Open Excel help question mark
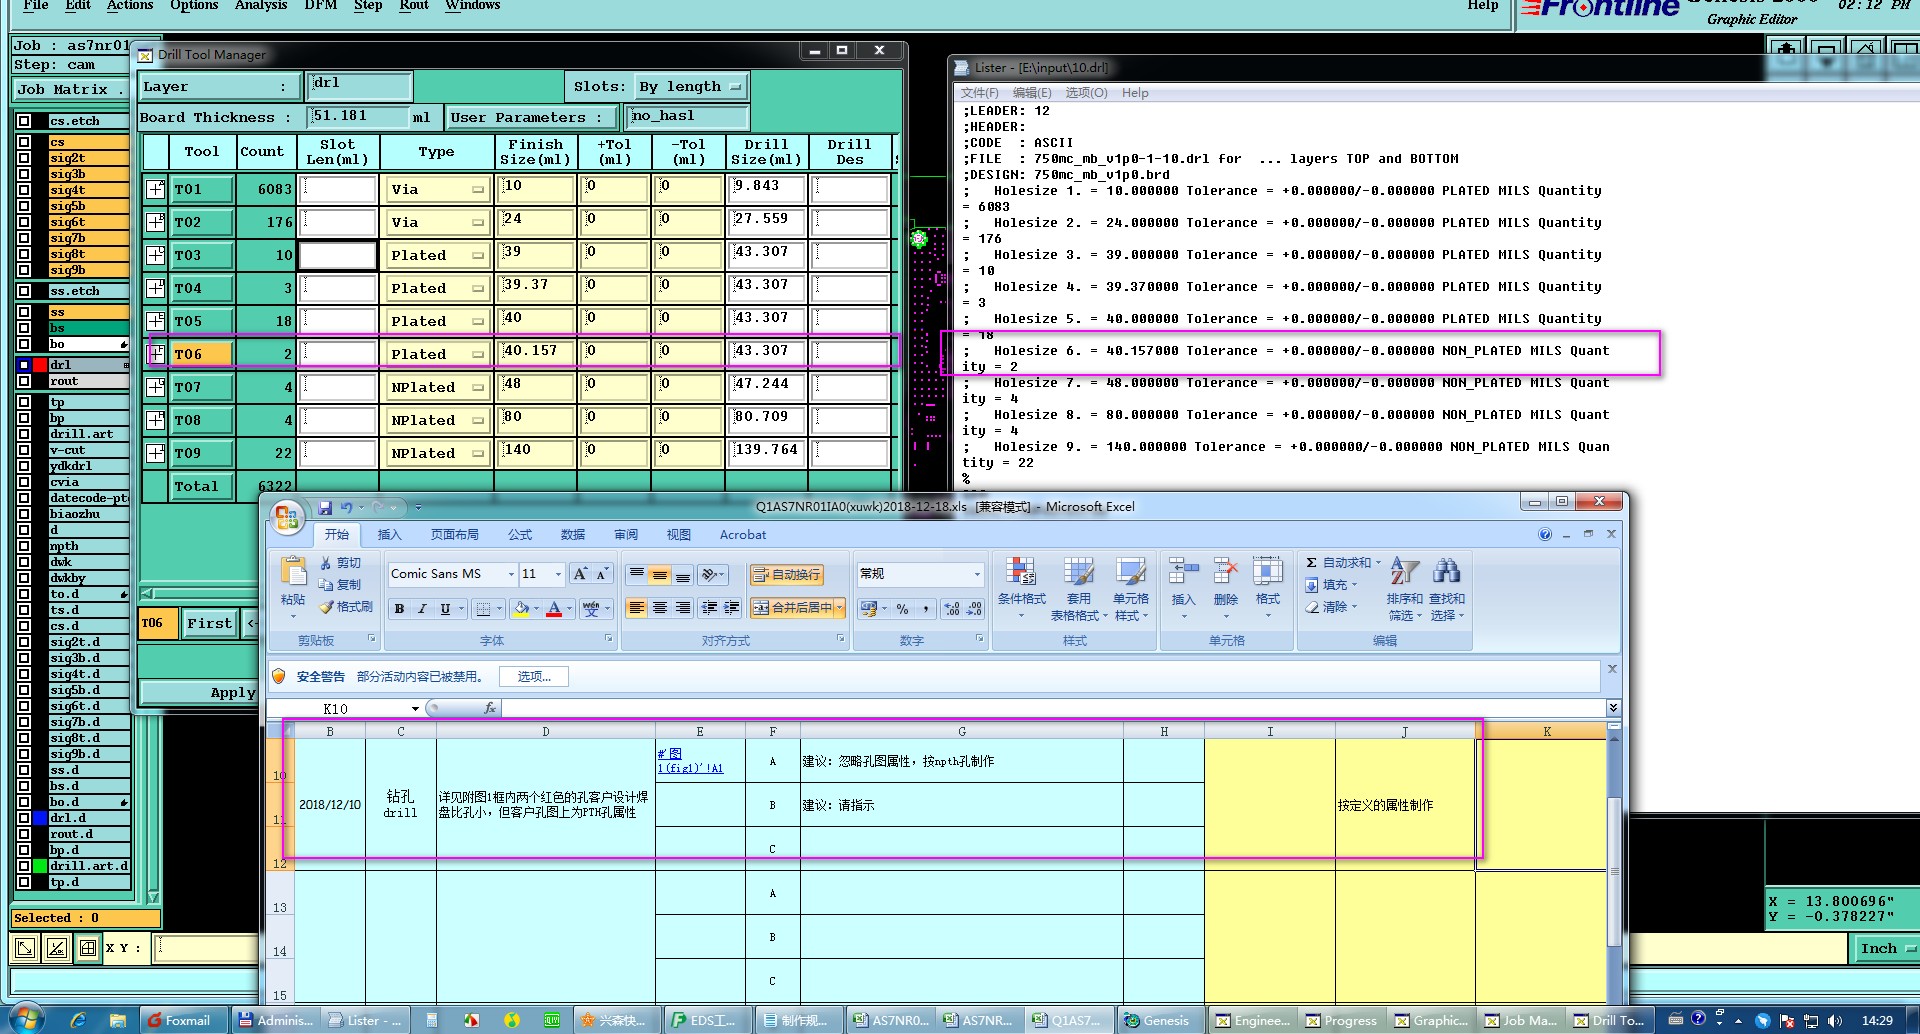The width and height of the screenshot is (1920, 1034). coord(1545,534)
